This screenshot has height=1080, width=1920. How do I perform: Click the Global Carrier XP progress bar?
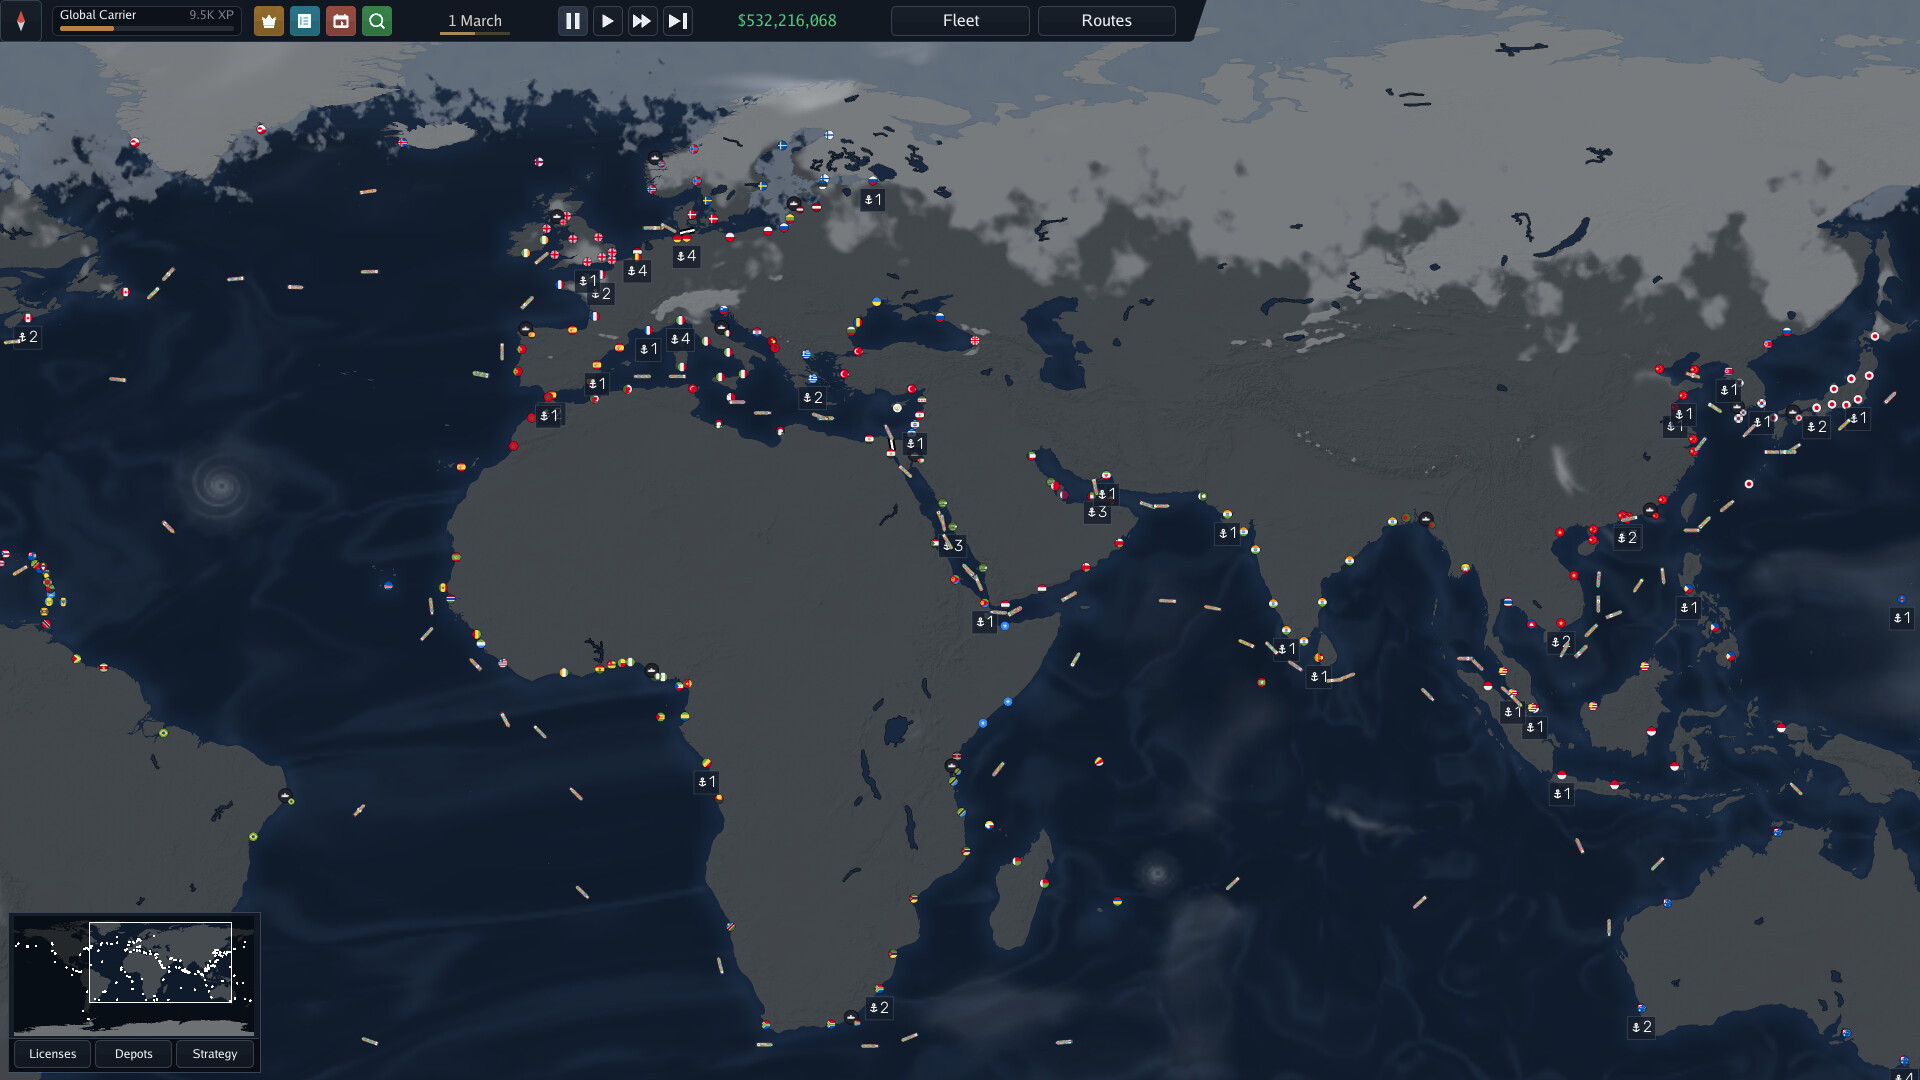point(147,29)
